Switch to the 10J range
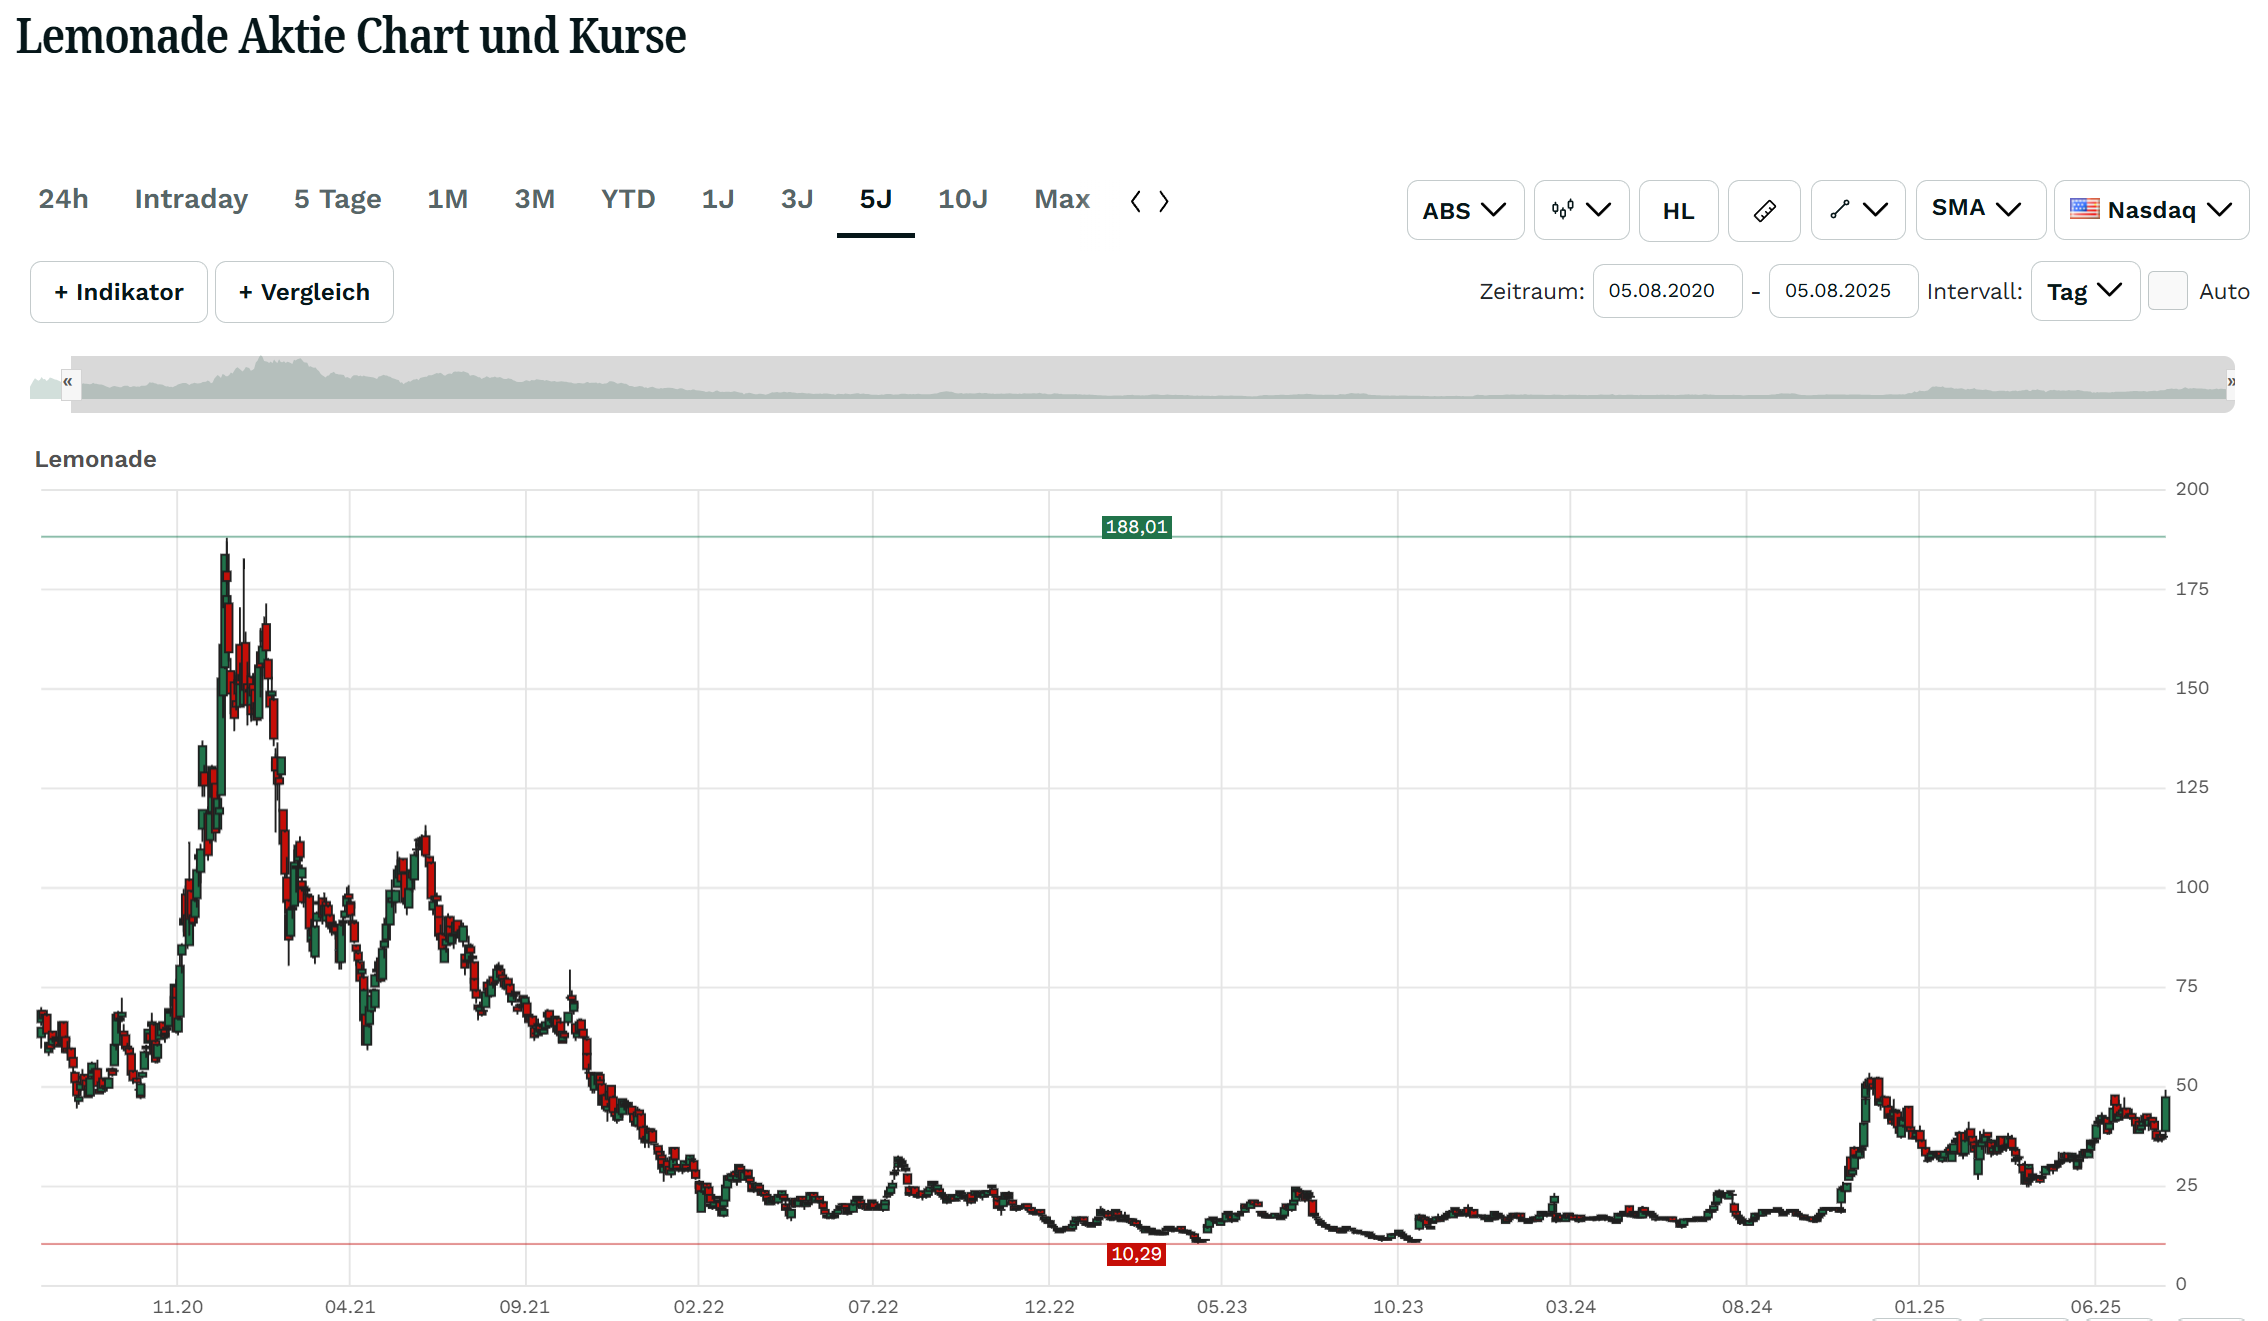 (963, 199)
